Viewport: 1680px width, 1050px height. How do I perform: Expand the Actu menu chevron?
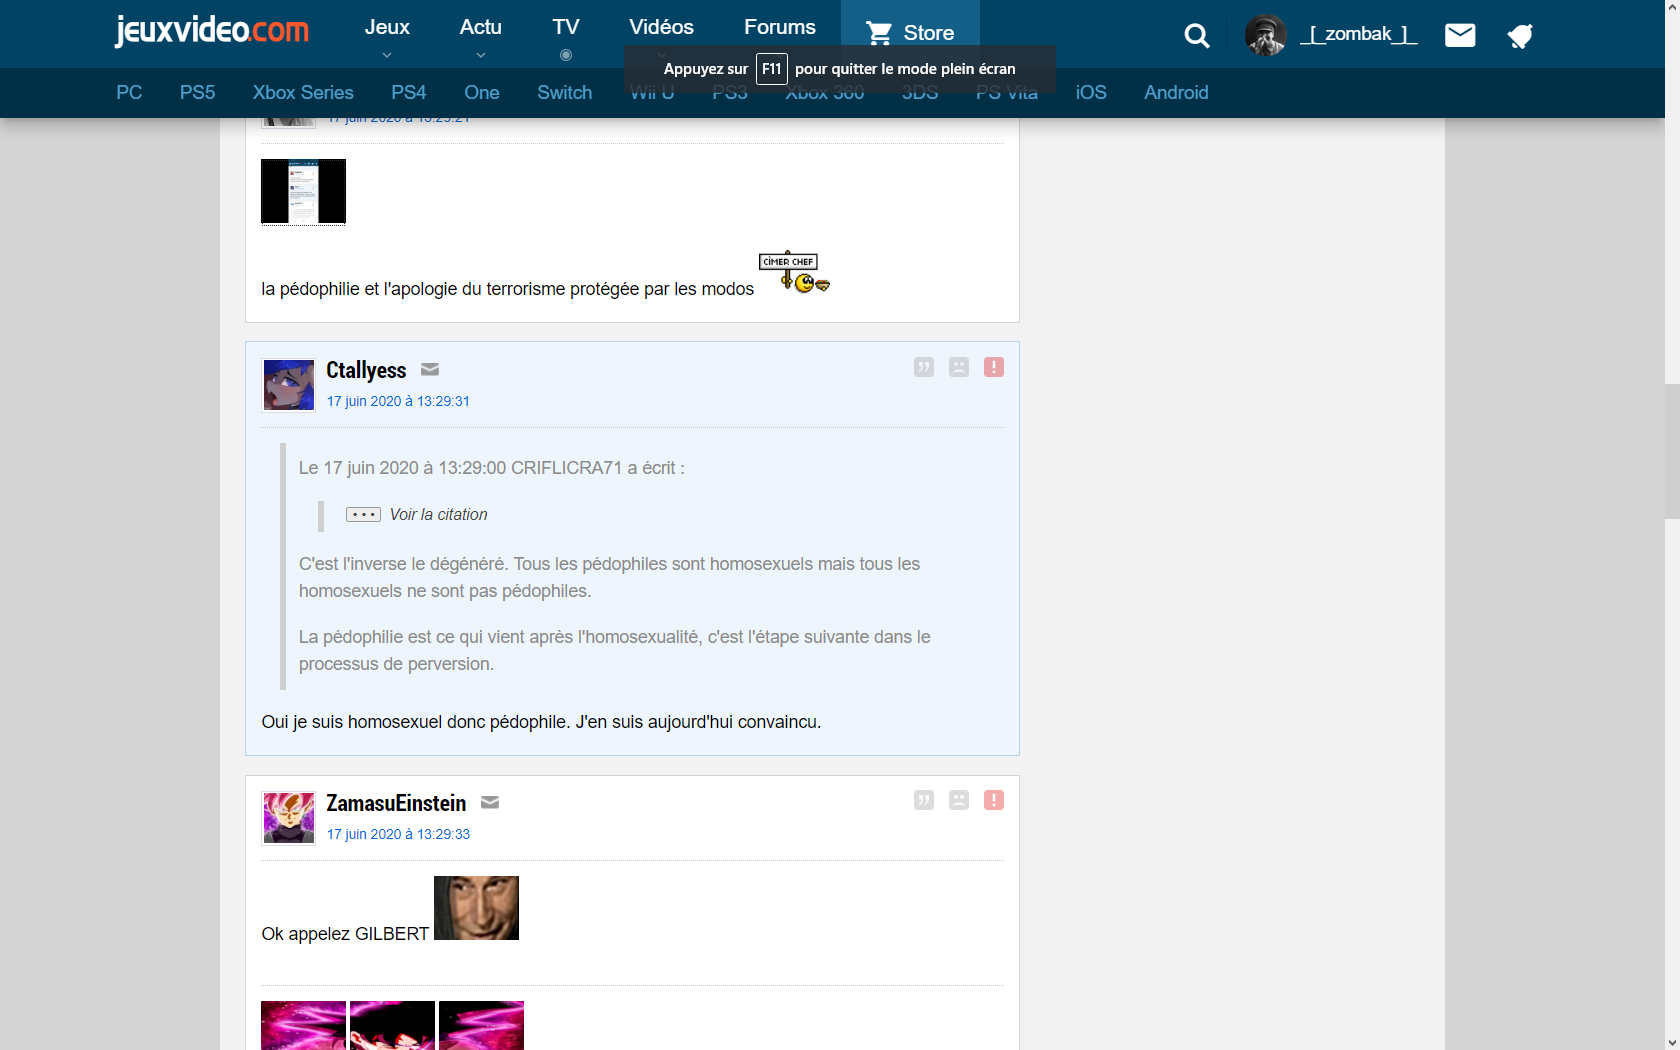click(x=481, y=55)
